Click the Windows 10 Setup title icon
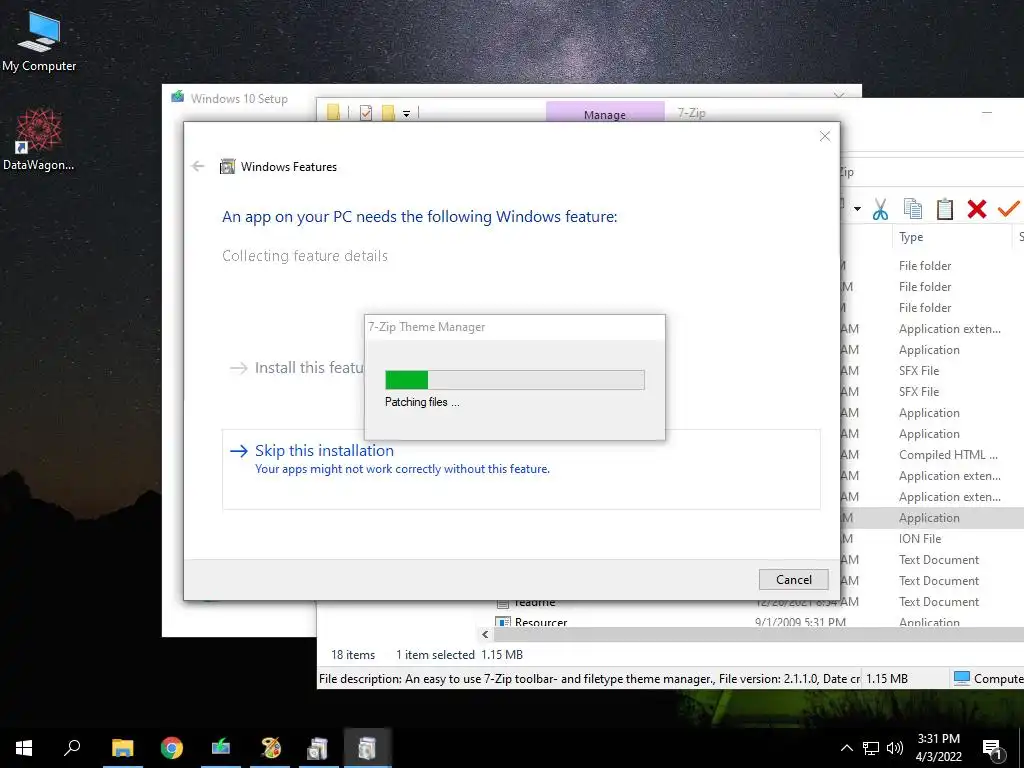This screenshot has width=1024, height=768. click(177, 97)
